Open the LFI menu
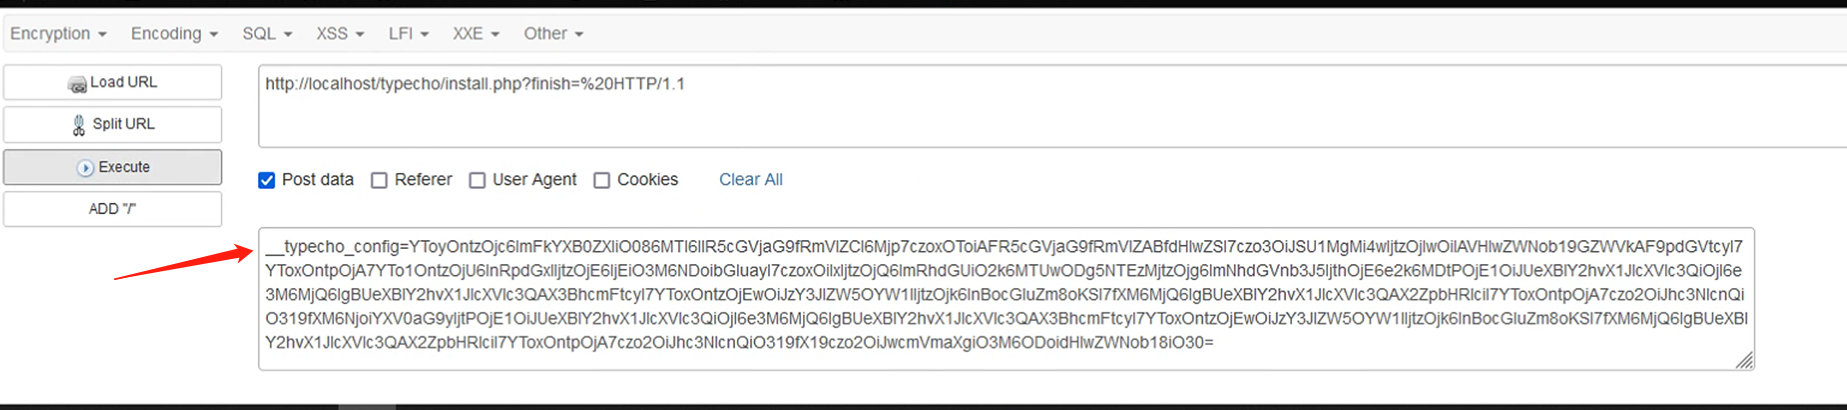The width and height of the screenshot is (1847, 410). (408, 33)
